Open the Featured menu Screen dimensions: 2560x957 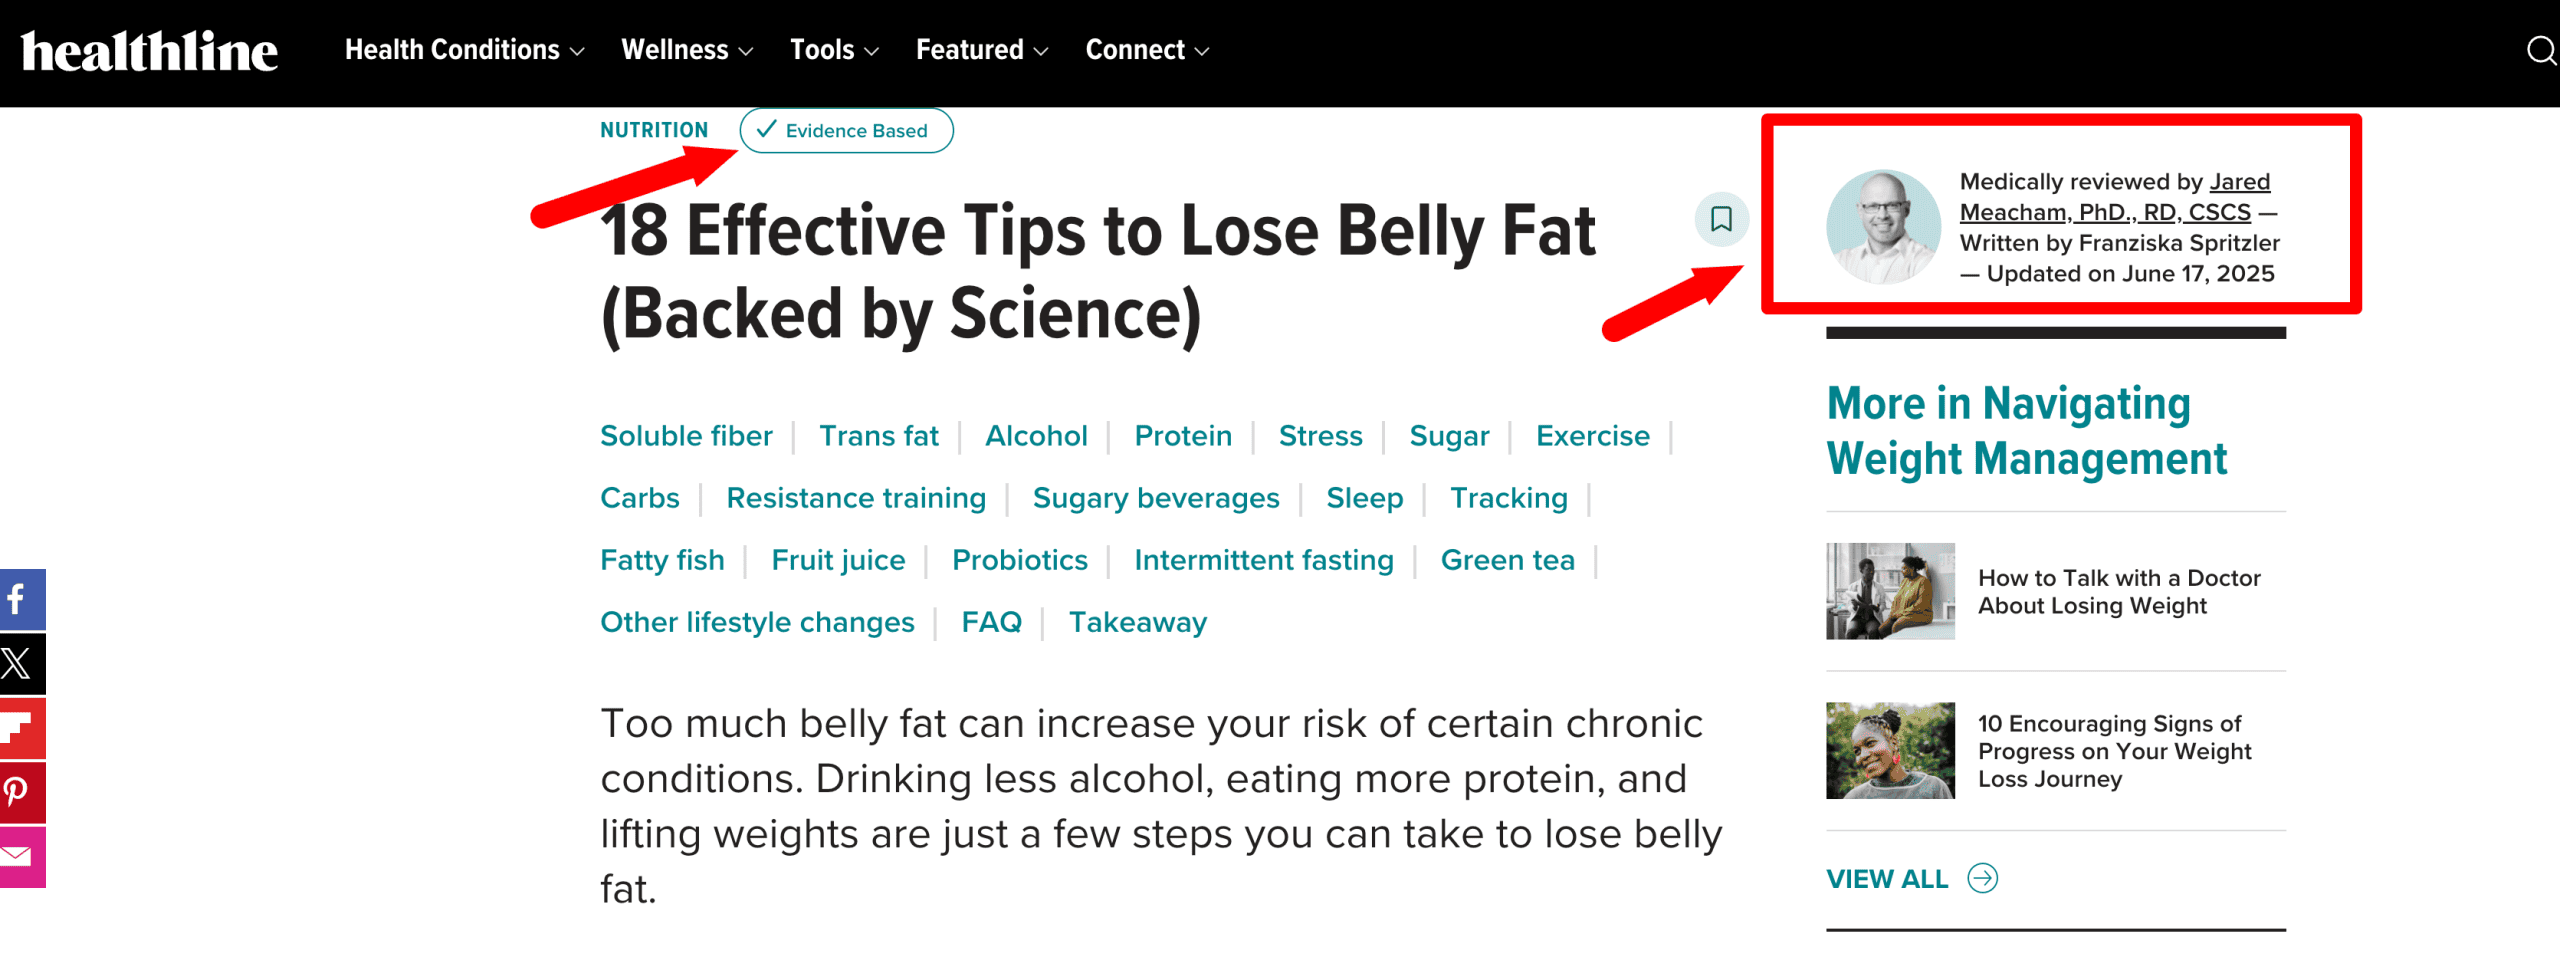coord(982,50)
